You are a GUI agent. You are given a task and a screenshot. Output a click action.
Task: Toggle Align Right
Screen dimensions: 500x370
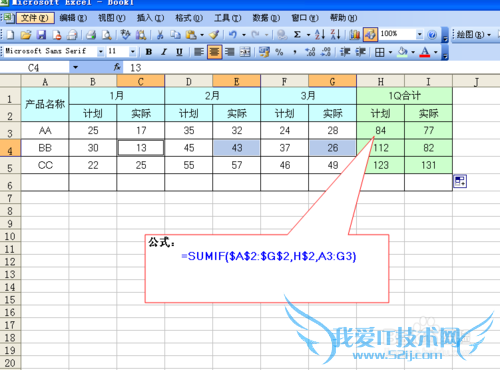(229, 52)
